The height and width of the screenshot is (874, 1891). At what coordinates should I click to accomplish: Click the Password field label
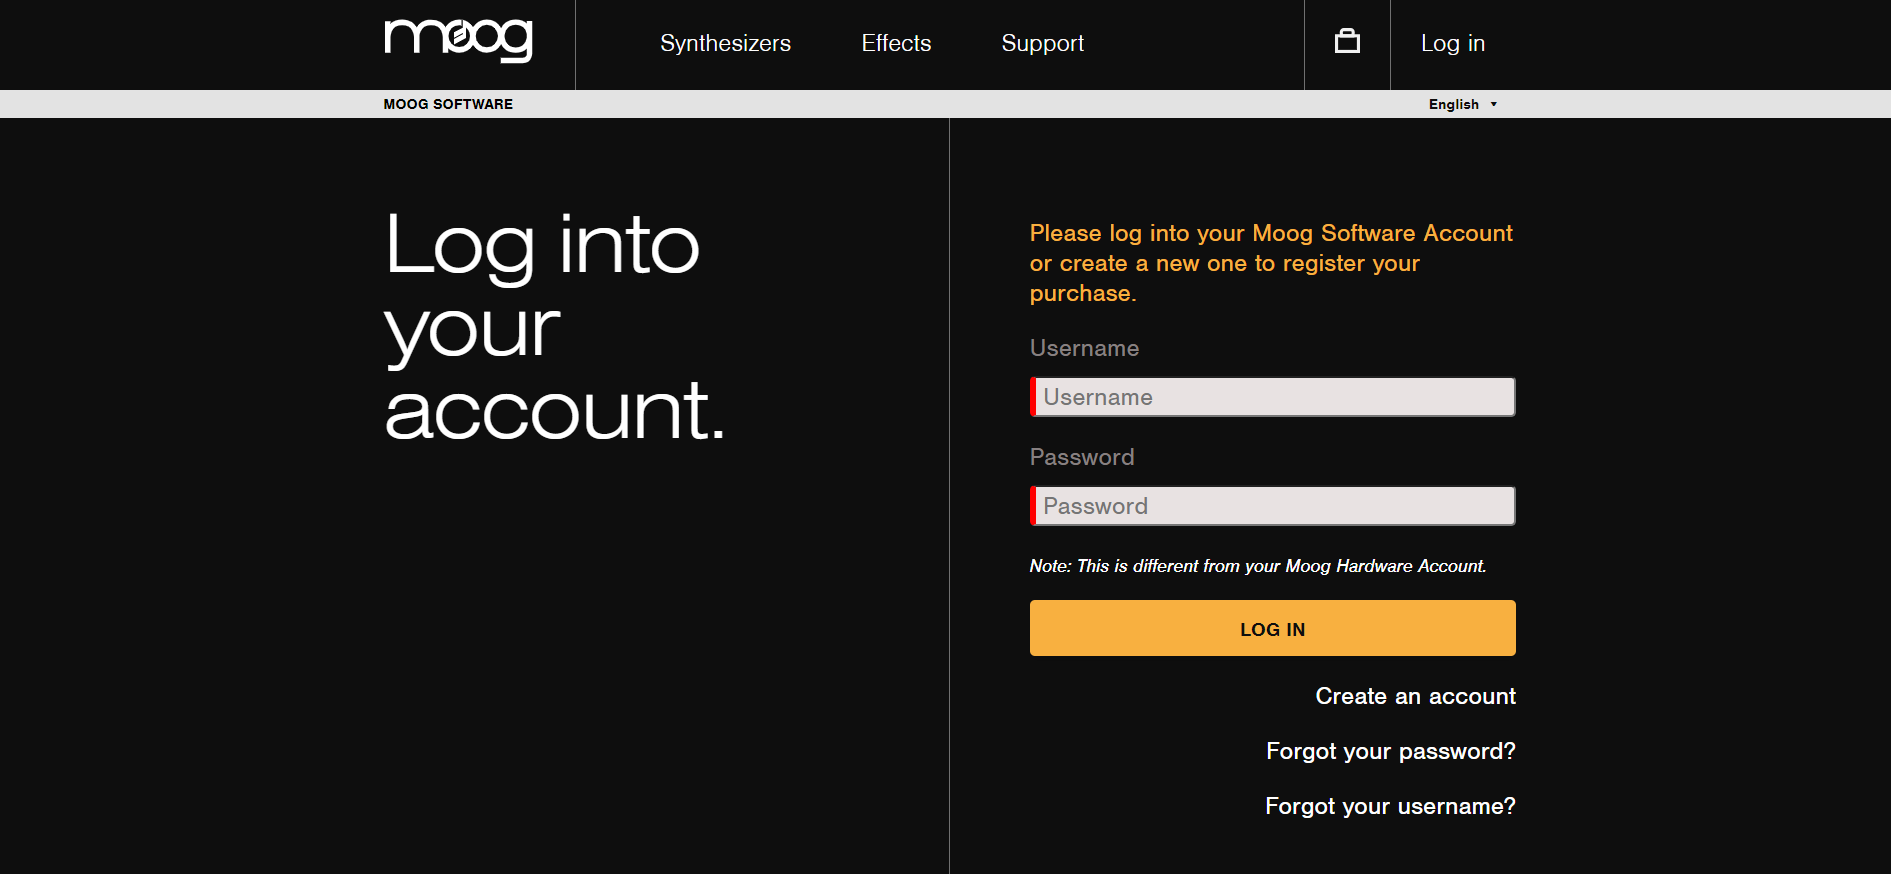coord(1082,457)
